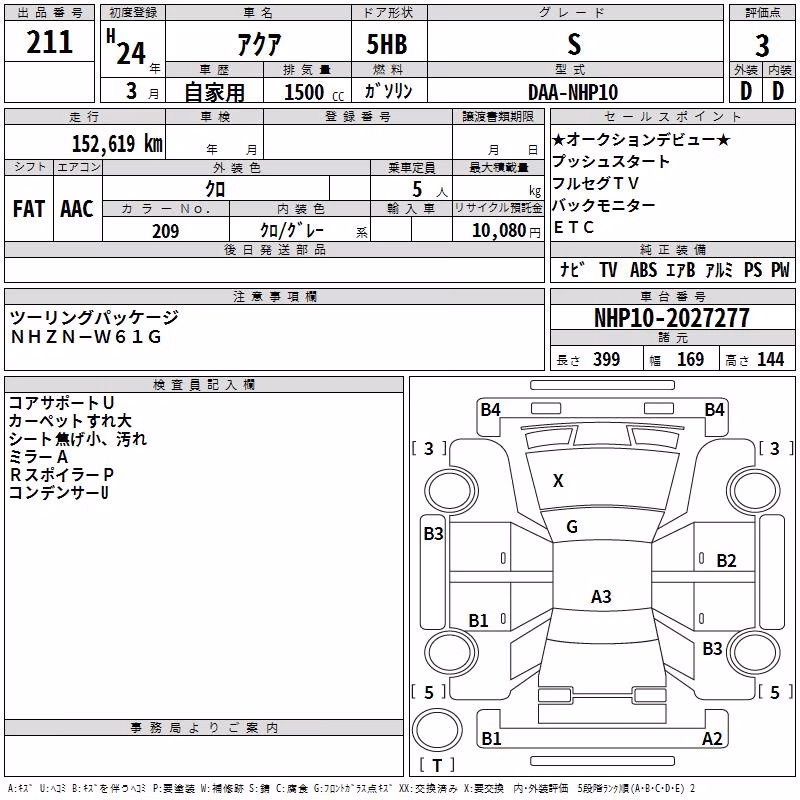Screen dimensions: 800x800
Task: Select the color number "209"
Action: coord(165,231)
